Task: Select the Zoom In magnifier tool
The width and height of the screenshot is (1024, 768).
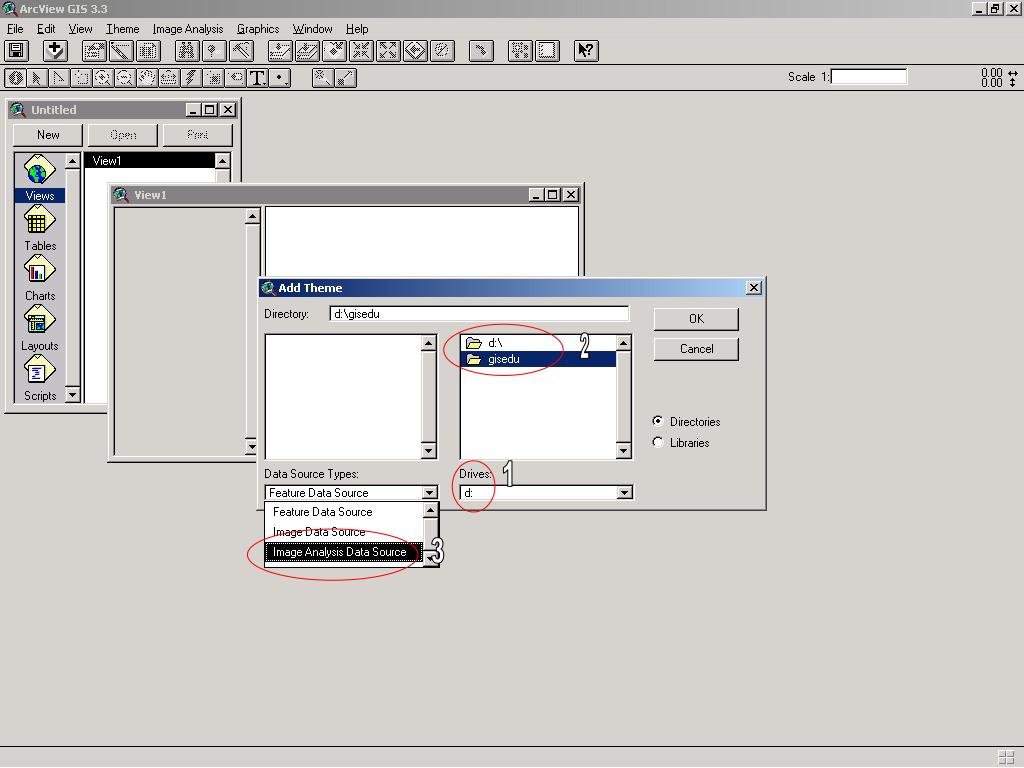Action: click(x=103, y=78)
